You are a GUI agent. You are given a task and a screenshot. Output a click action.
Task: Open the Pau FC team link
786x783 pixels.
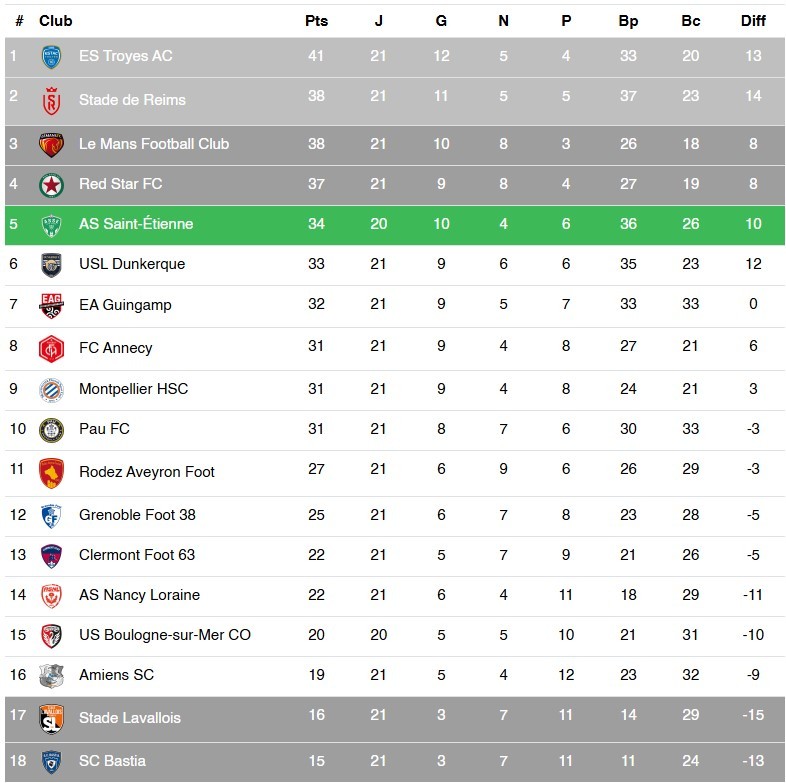(x=104, y=429)
